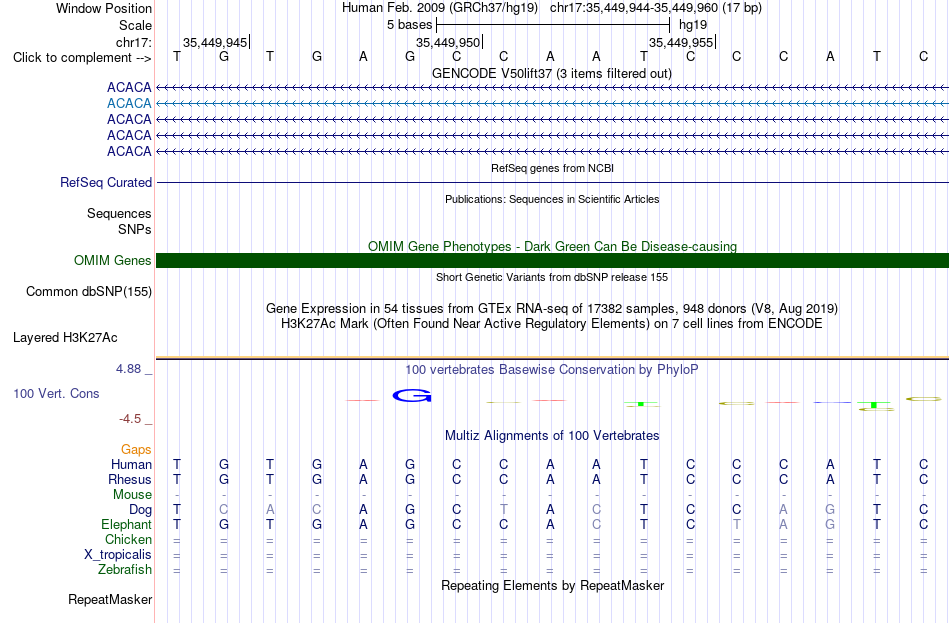Viewport: 950px width, 623px height.
Task: Click the RepeatMasker track label
Action: click(110, 599)
